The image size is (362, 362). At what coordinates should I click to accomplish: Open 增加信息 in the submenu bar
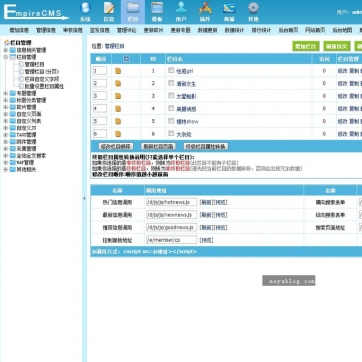[x=19, y=30]
